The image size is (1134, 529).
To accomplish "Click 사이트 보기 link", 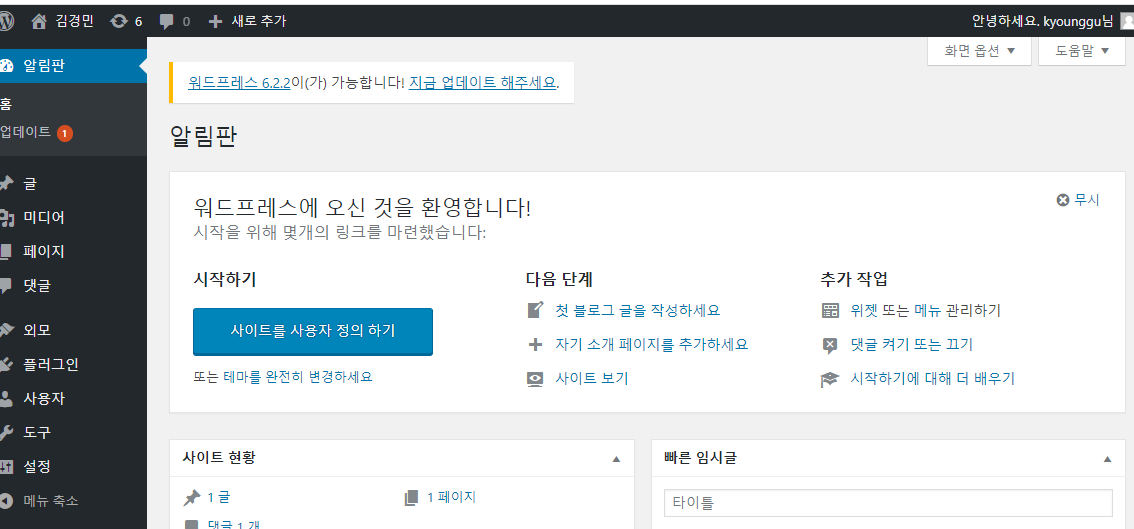I will click(x=592, y=378).
